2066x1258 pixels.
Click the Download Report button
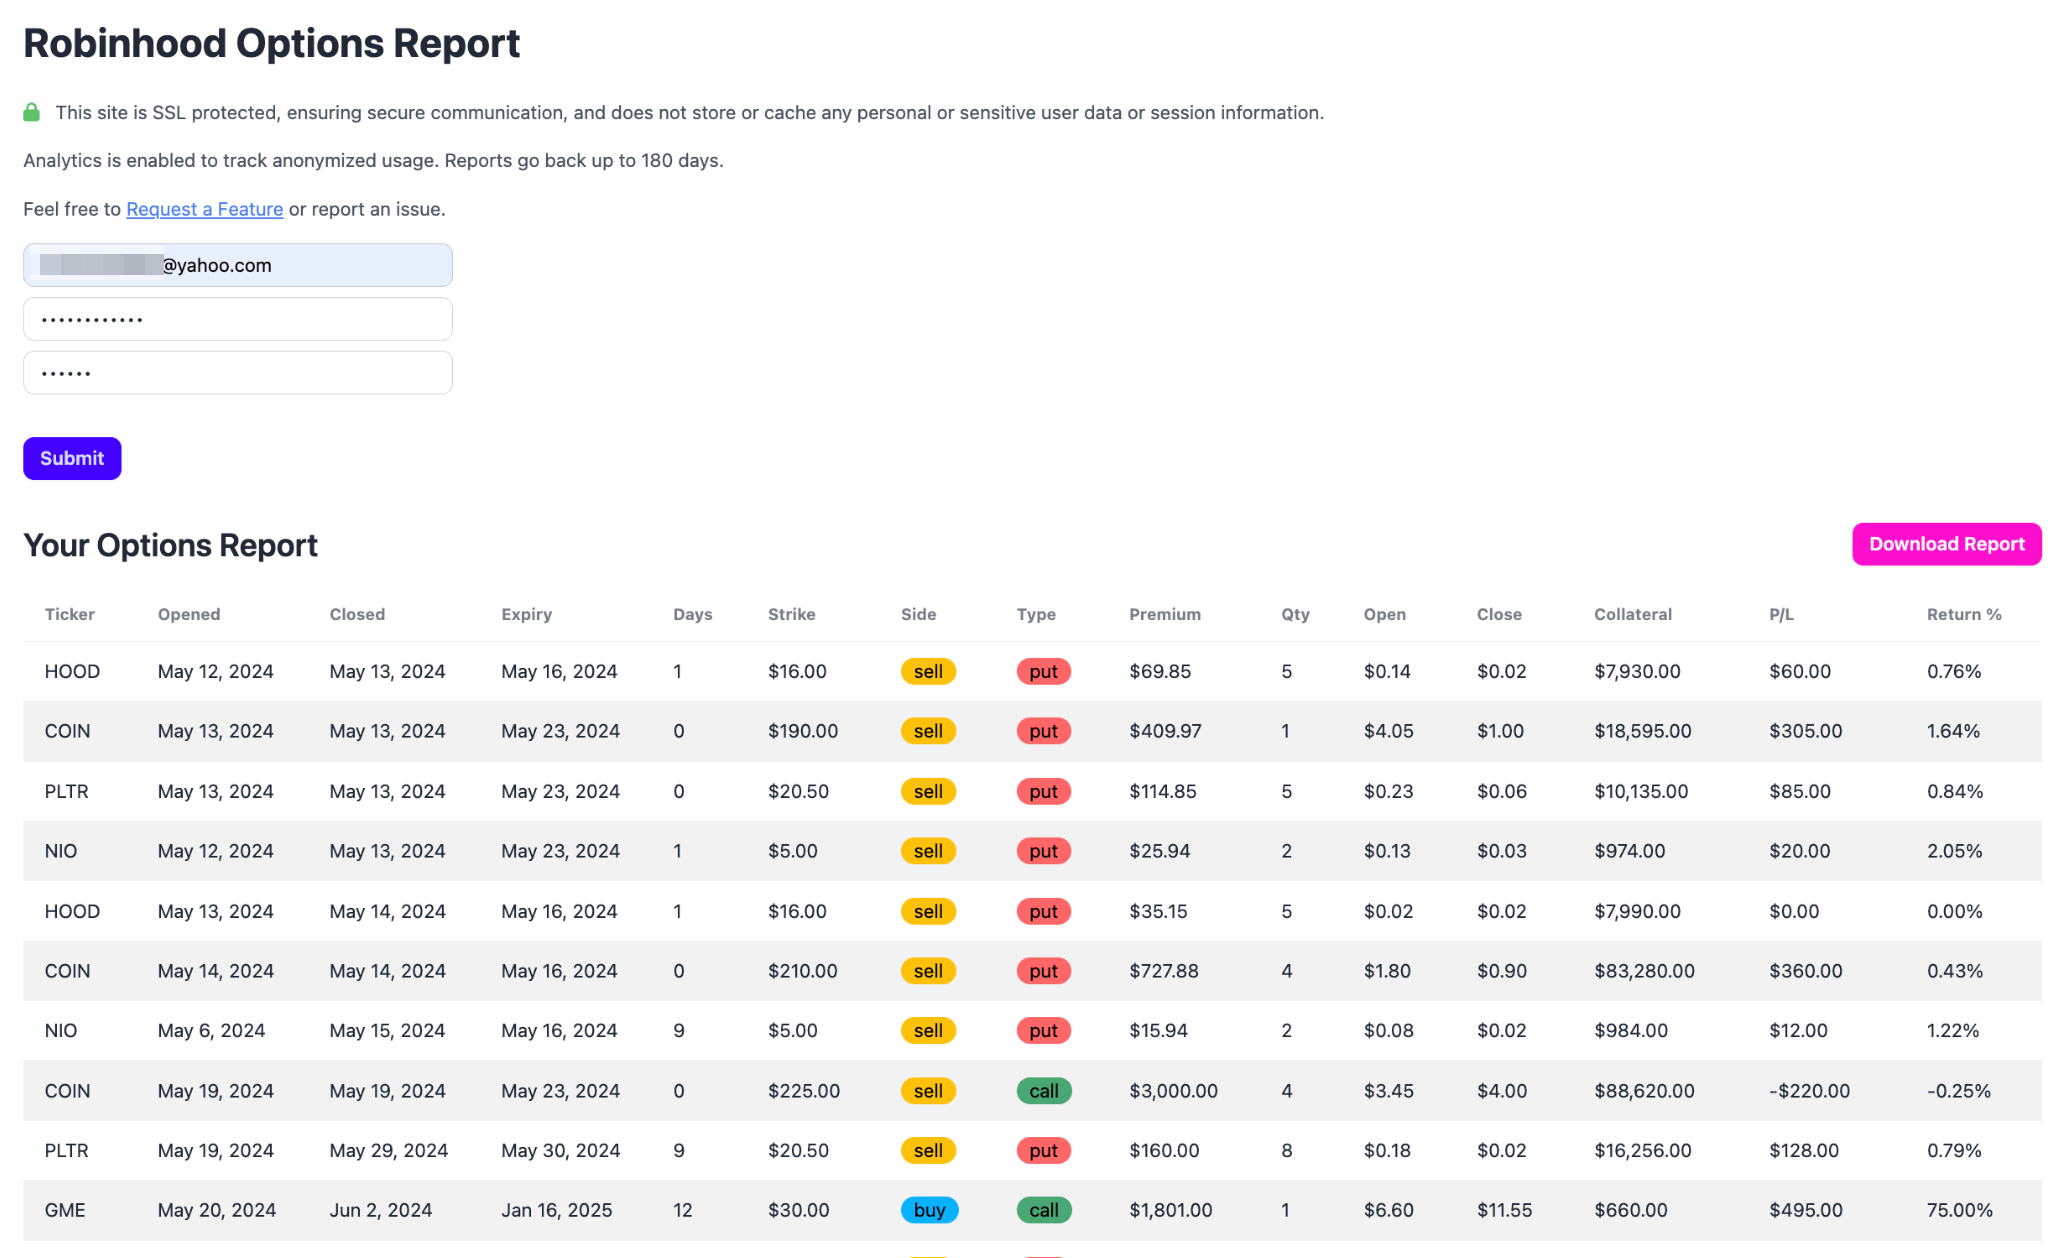point(1946,544)
